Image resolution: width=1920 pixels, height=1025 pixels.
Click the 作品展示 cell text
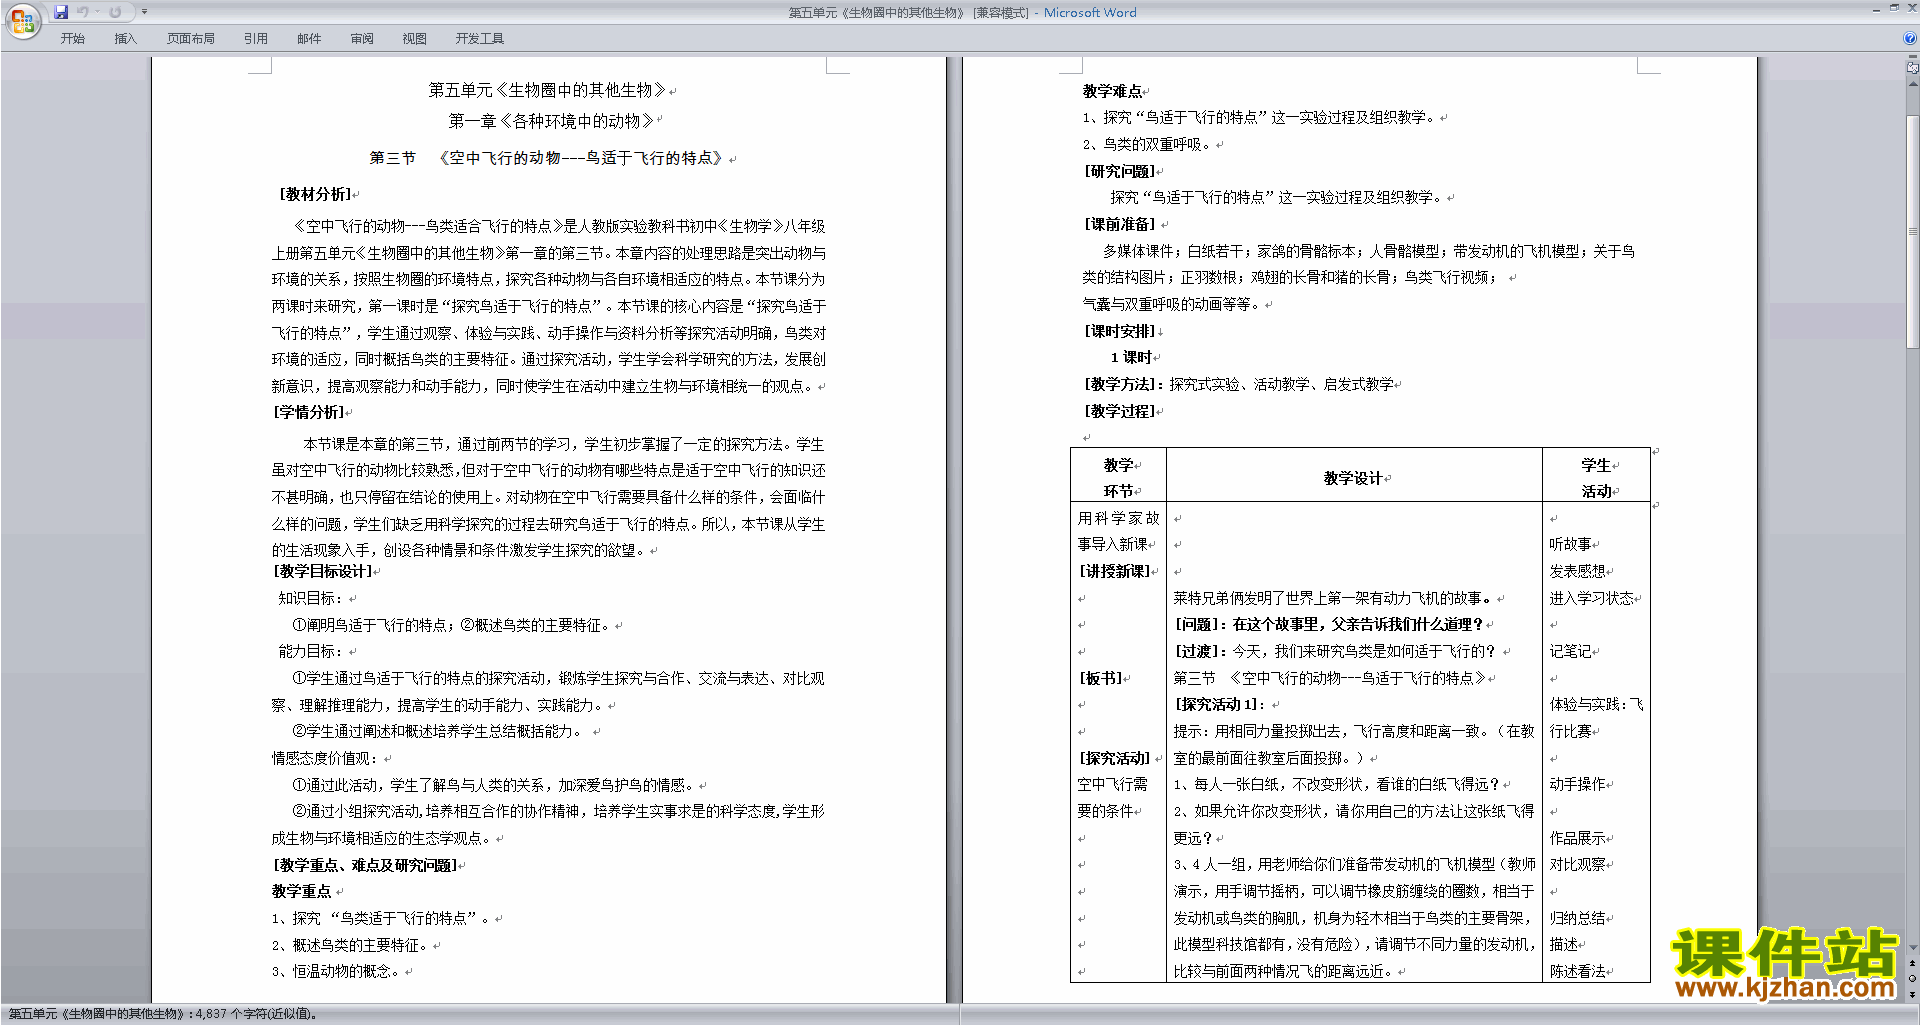[1577, 838]
